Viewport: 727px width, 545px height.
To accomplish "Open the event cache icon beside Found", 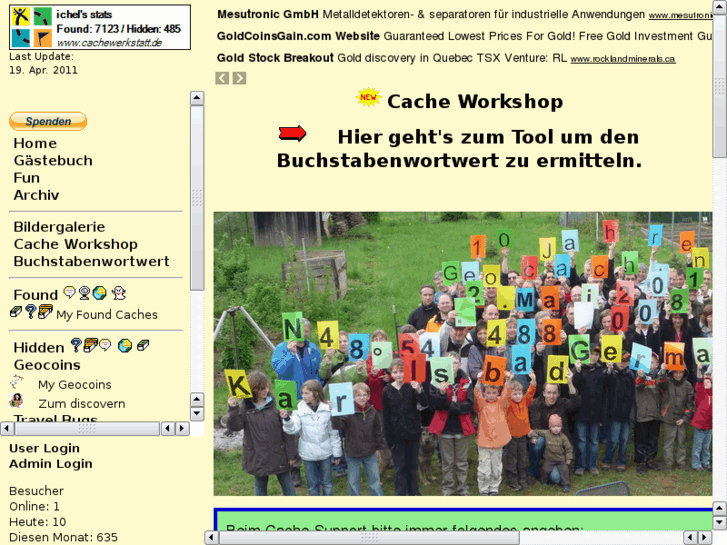I will click(x=69, y=292).
